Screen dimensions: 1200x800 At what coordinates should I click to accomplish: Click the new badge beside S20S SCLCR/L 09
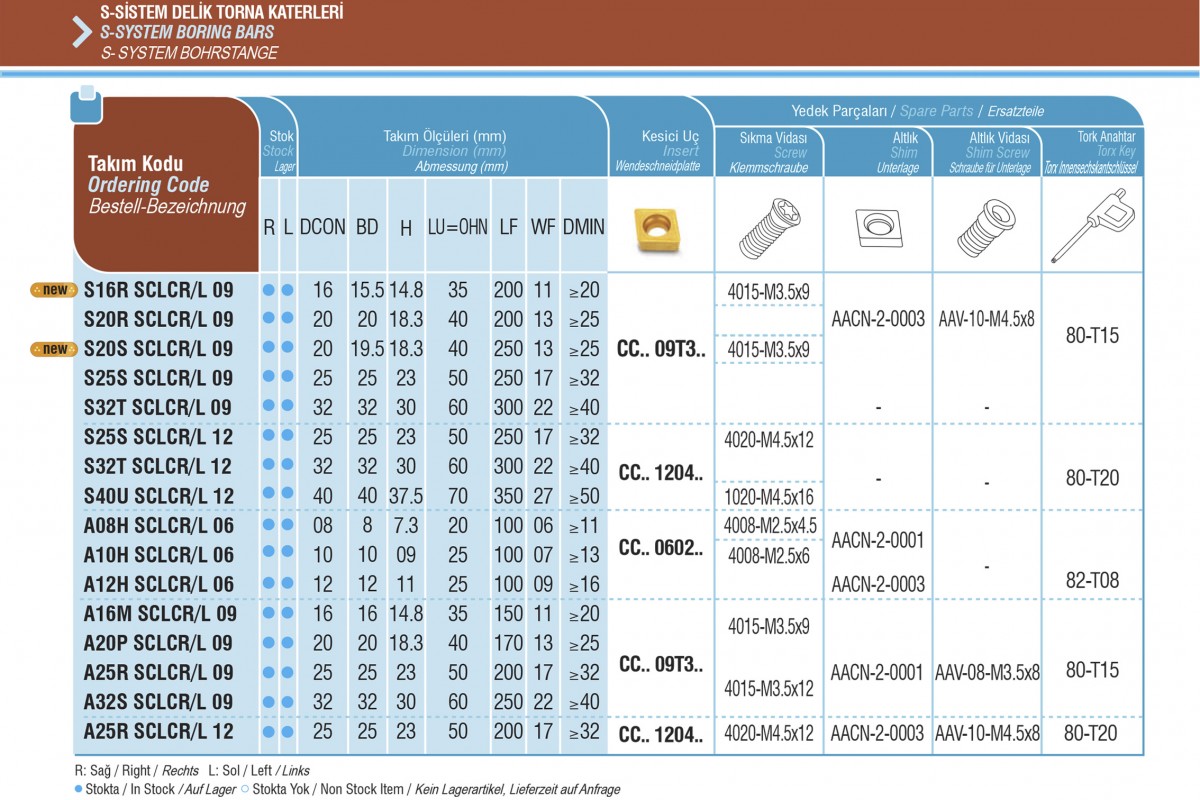pyautogui.click(x=55, y=349)
